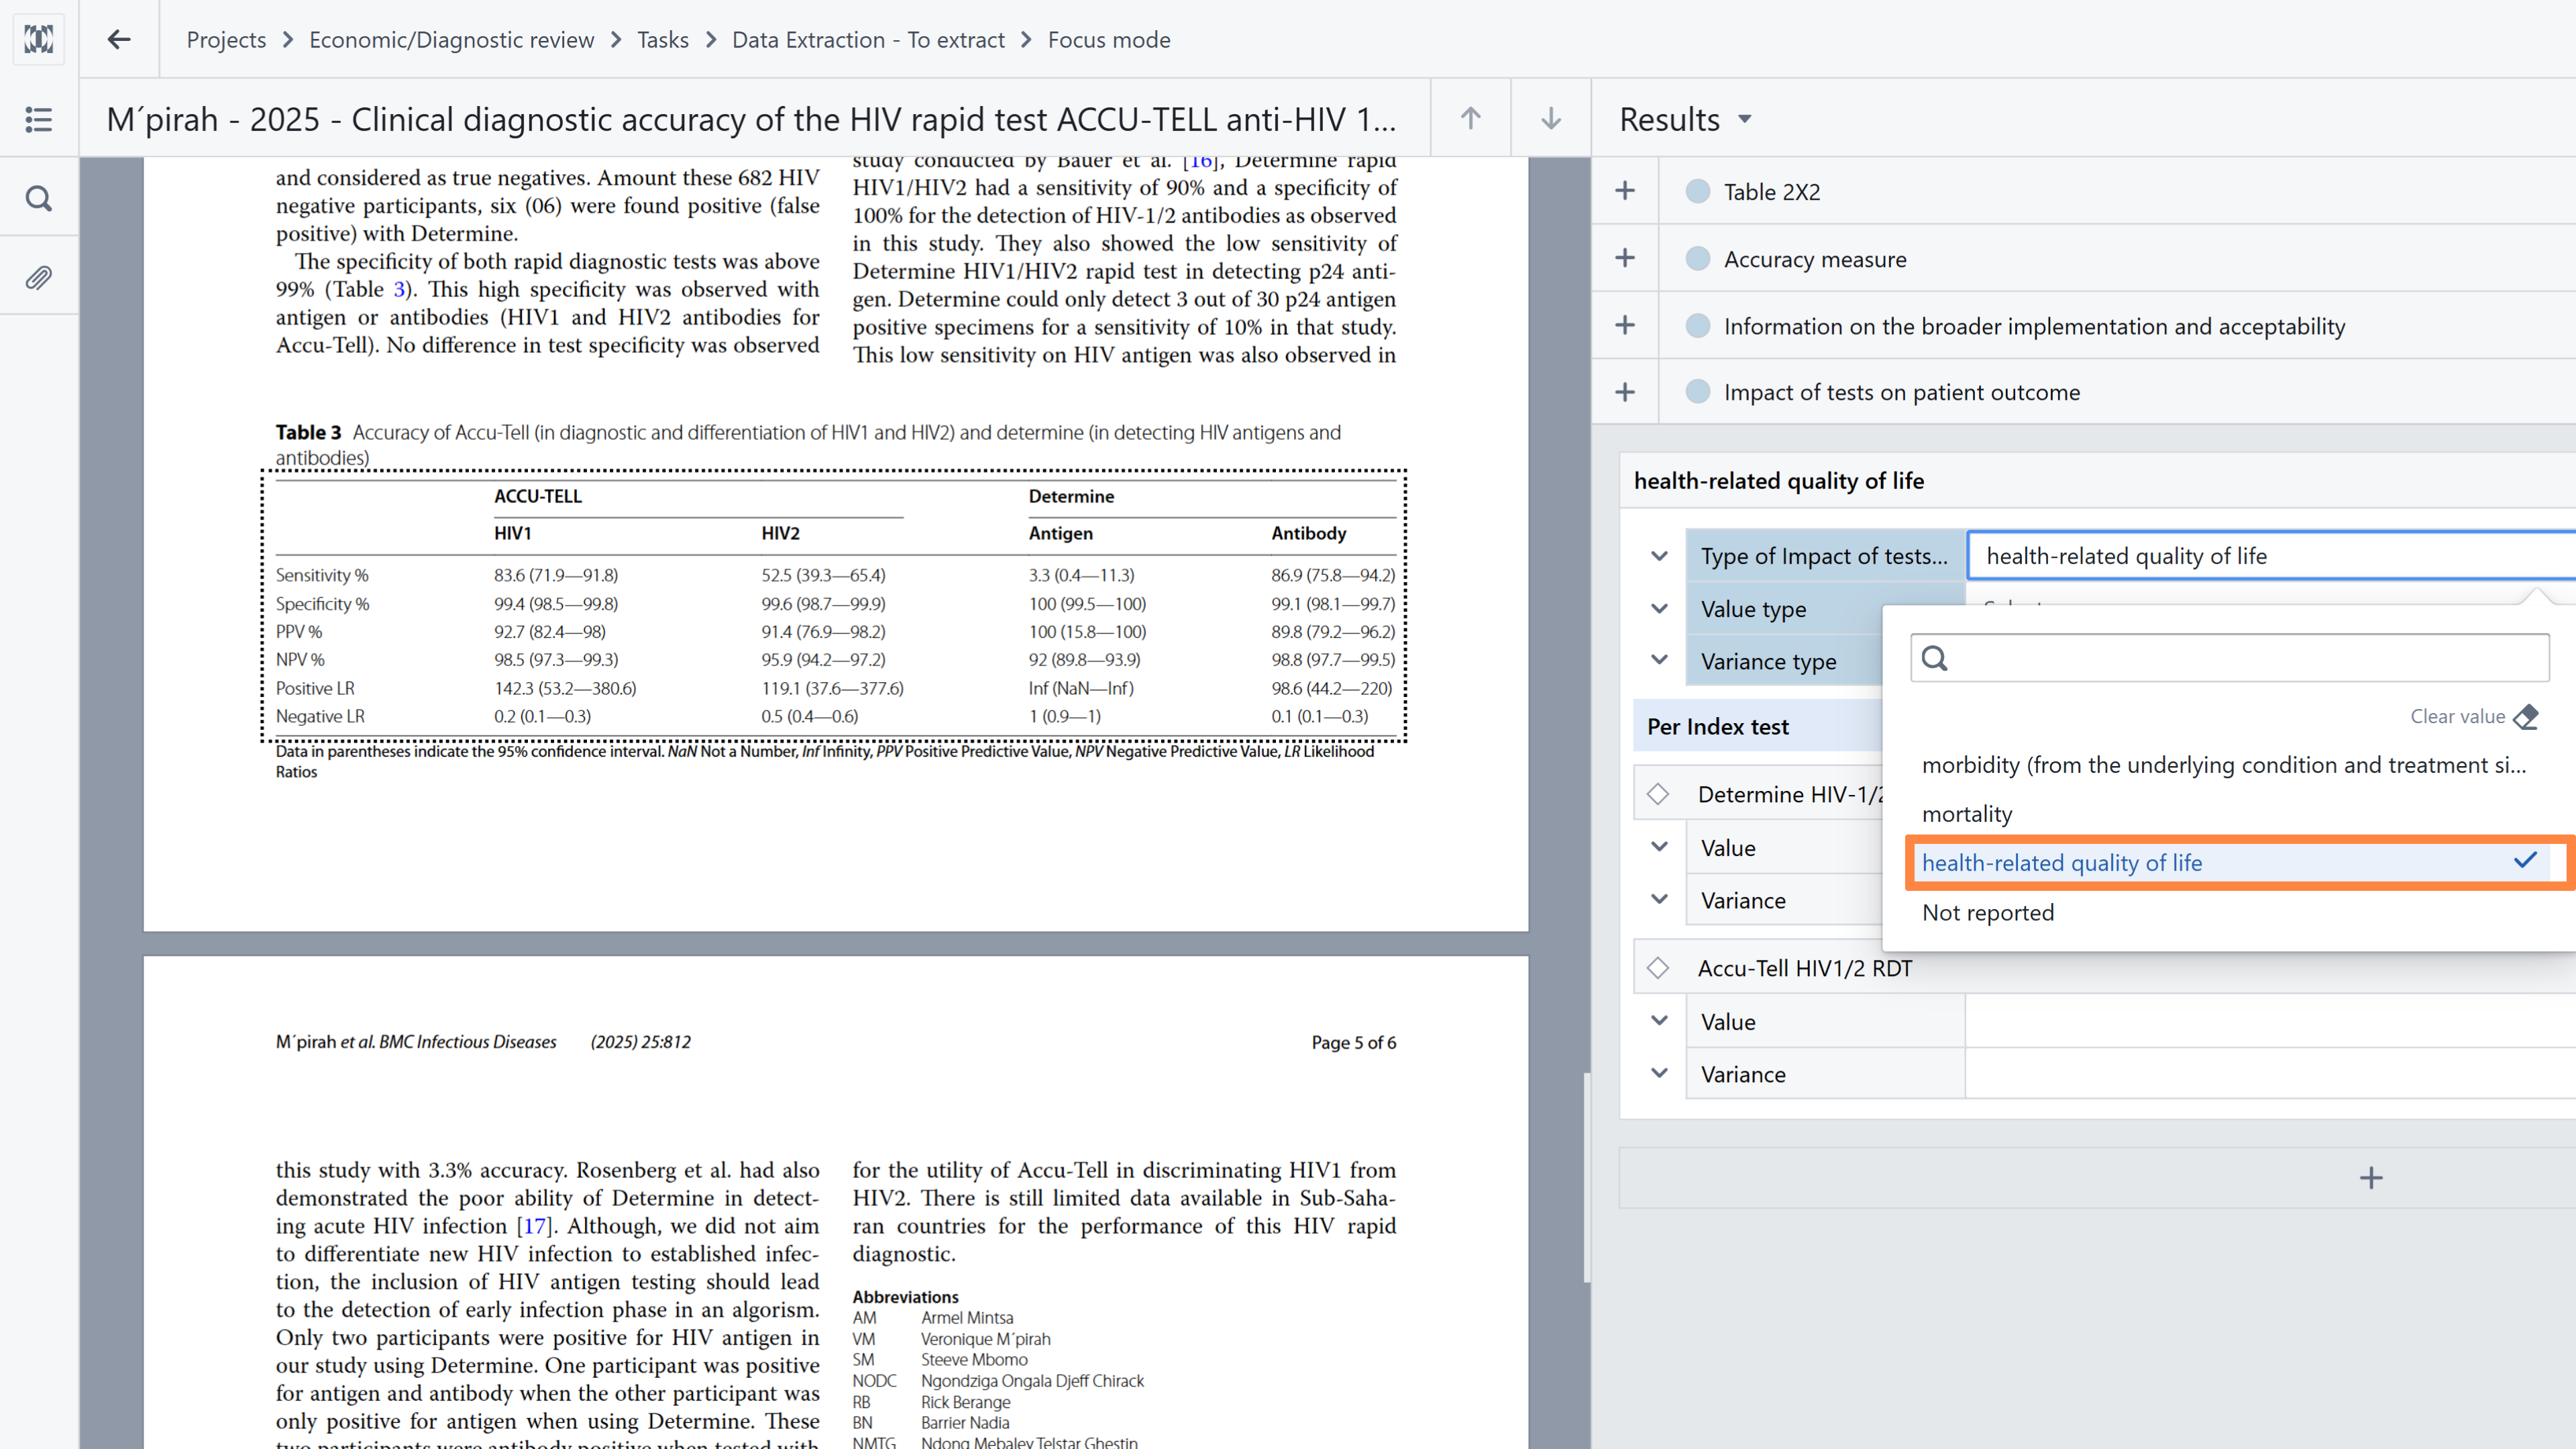This screenshot has width=2576, height=1449.
Task: Click the back arrow button
Action: (119, 39)
